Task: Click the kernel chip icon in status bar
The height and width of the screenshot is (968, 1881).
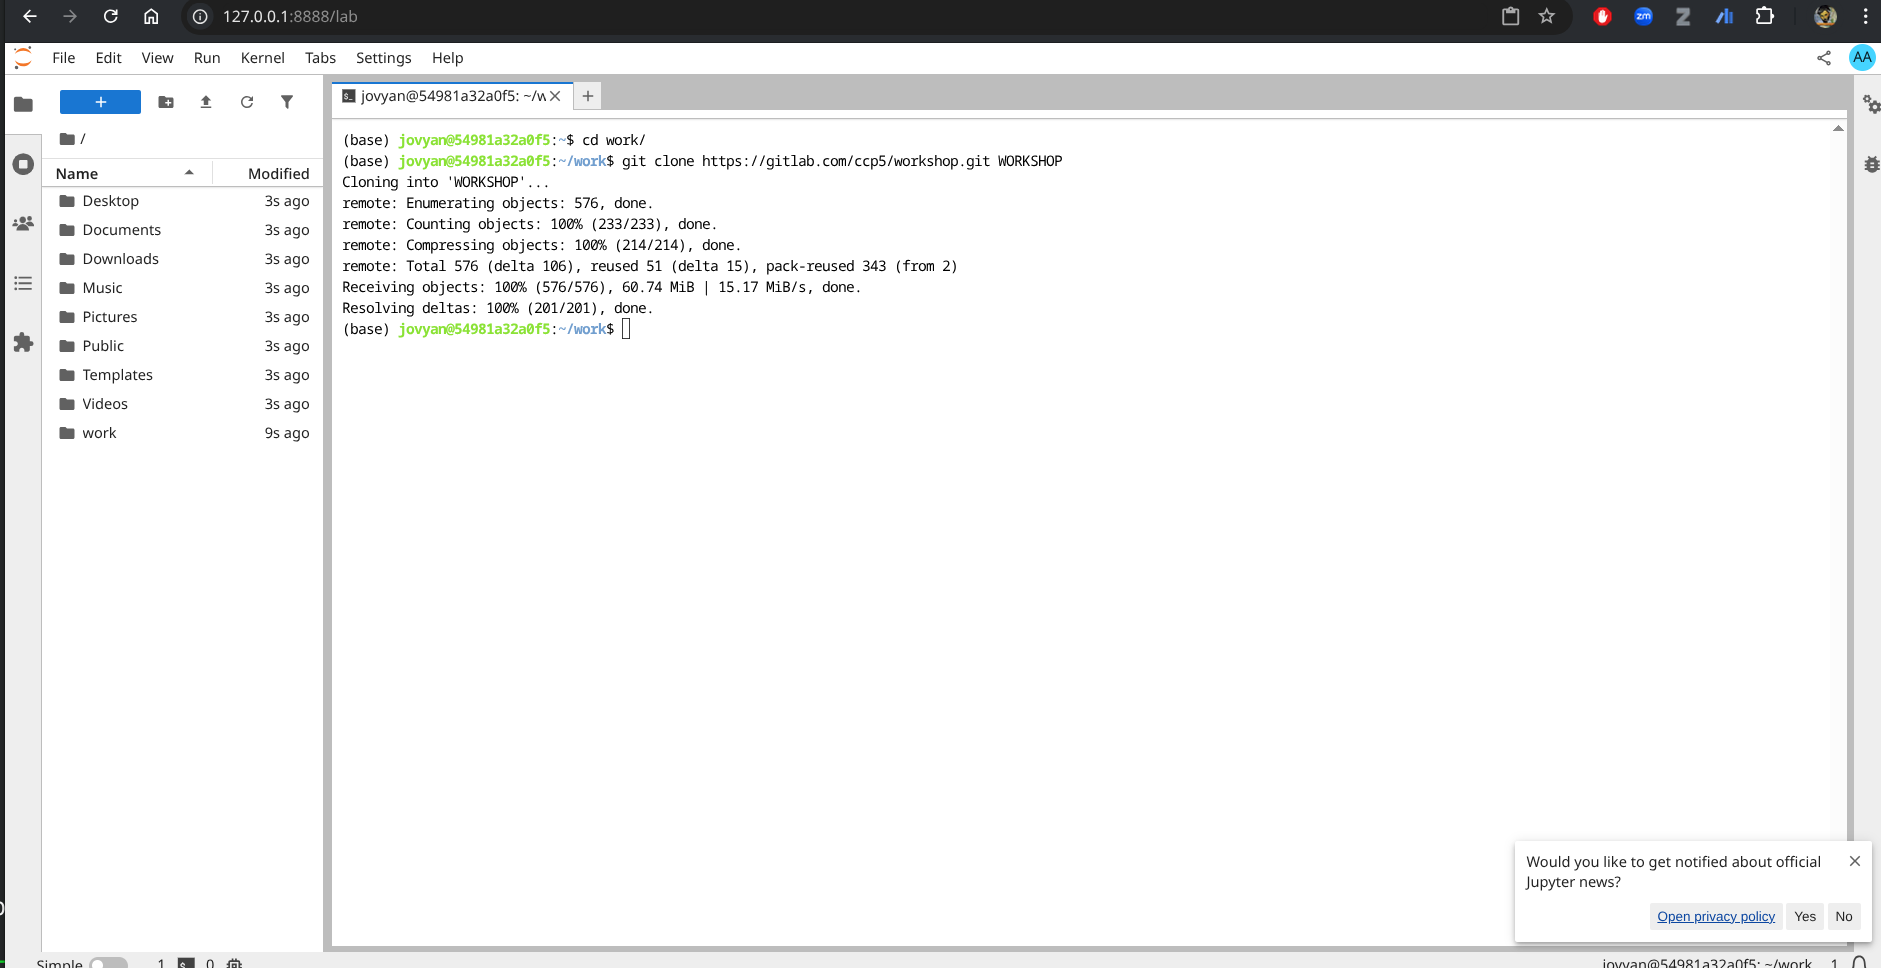Action: point(234,963)
